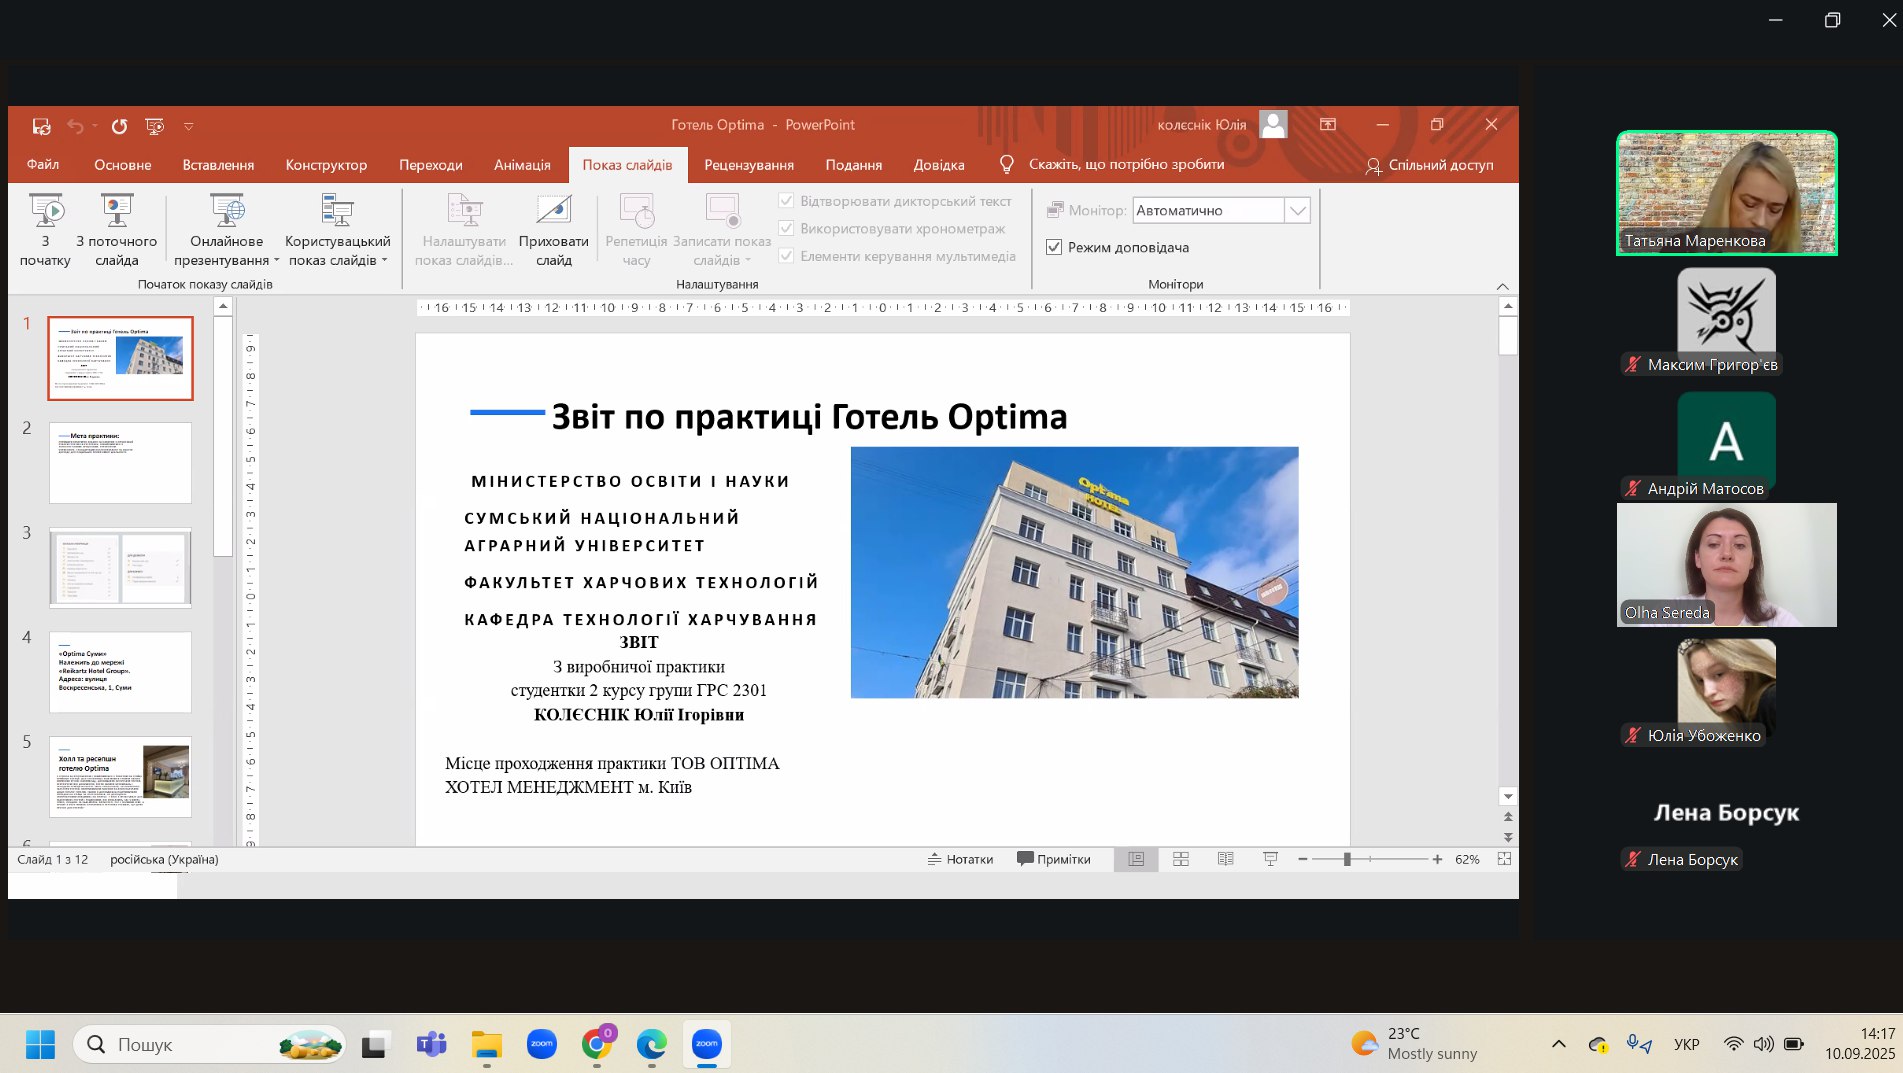Viewport: 1903px width, 1073px height.
Task: Collapse the ribbon with the chevron
Action: [1502, 286]
